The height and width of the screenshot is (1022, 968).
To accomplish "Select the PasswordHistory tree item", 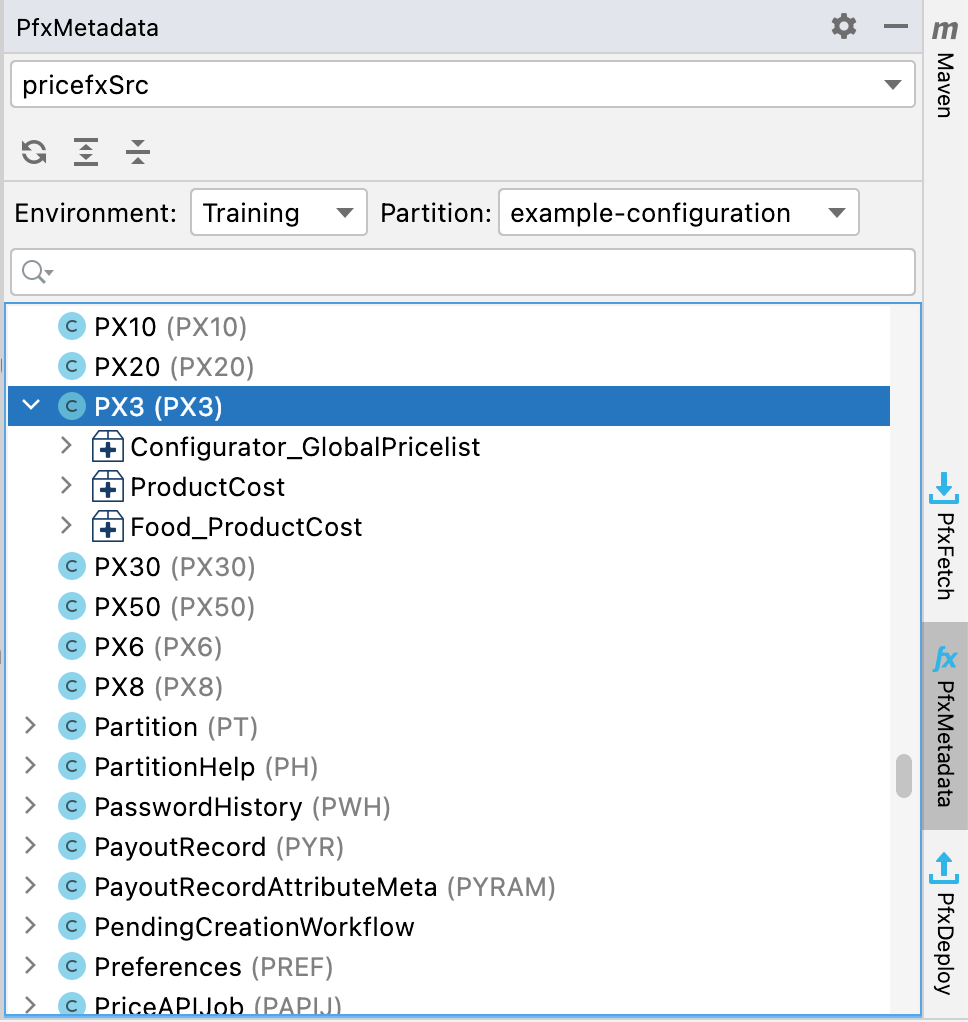I will (x=197, y=807).
